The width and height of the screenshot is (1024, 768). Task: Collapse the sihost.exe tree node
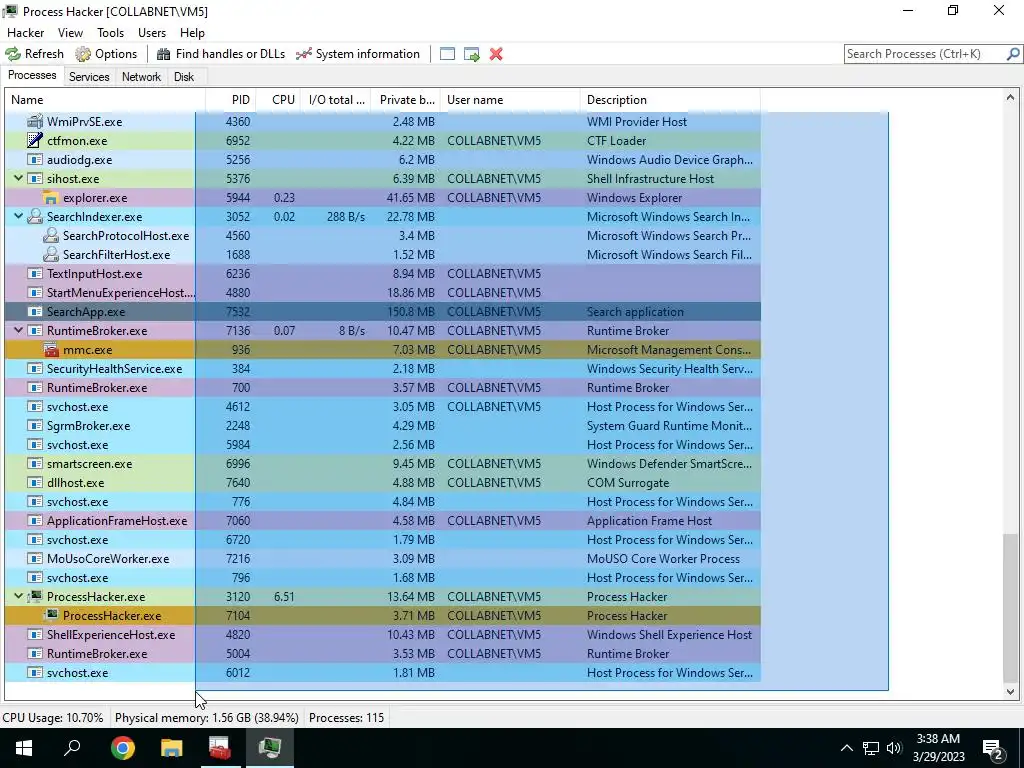18,178
